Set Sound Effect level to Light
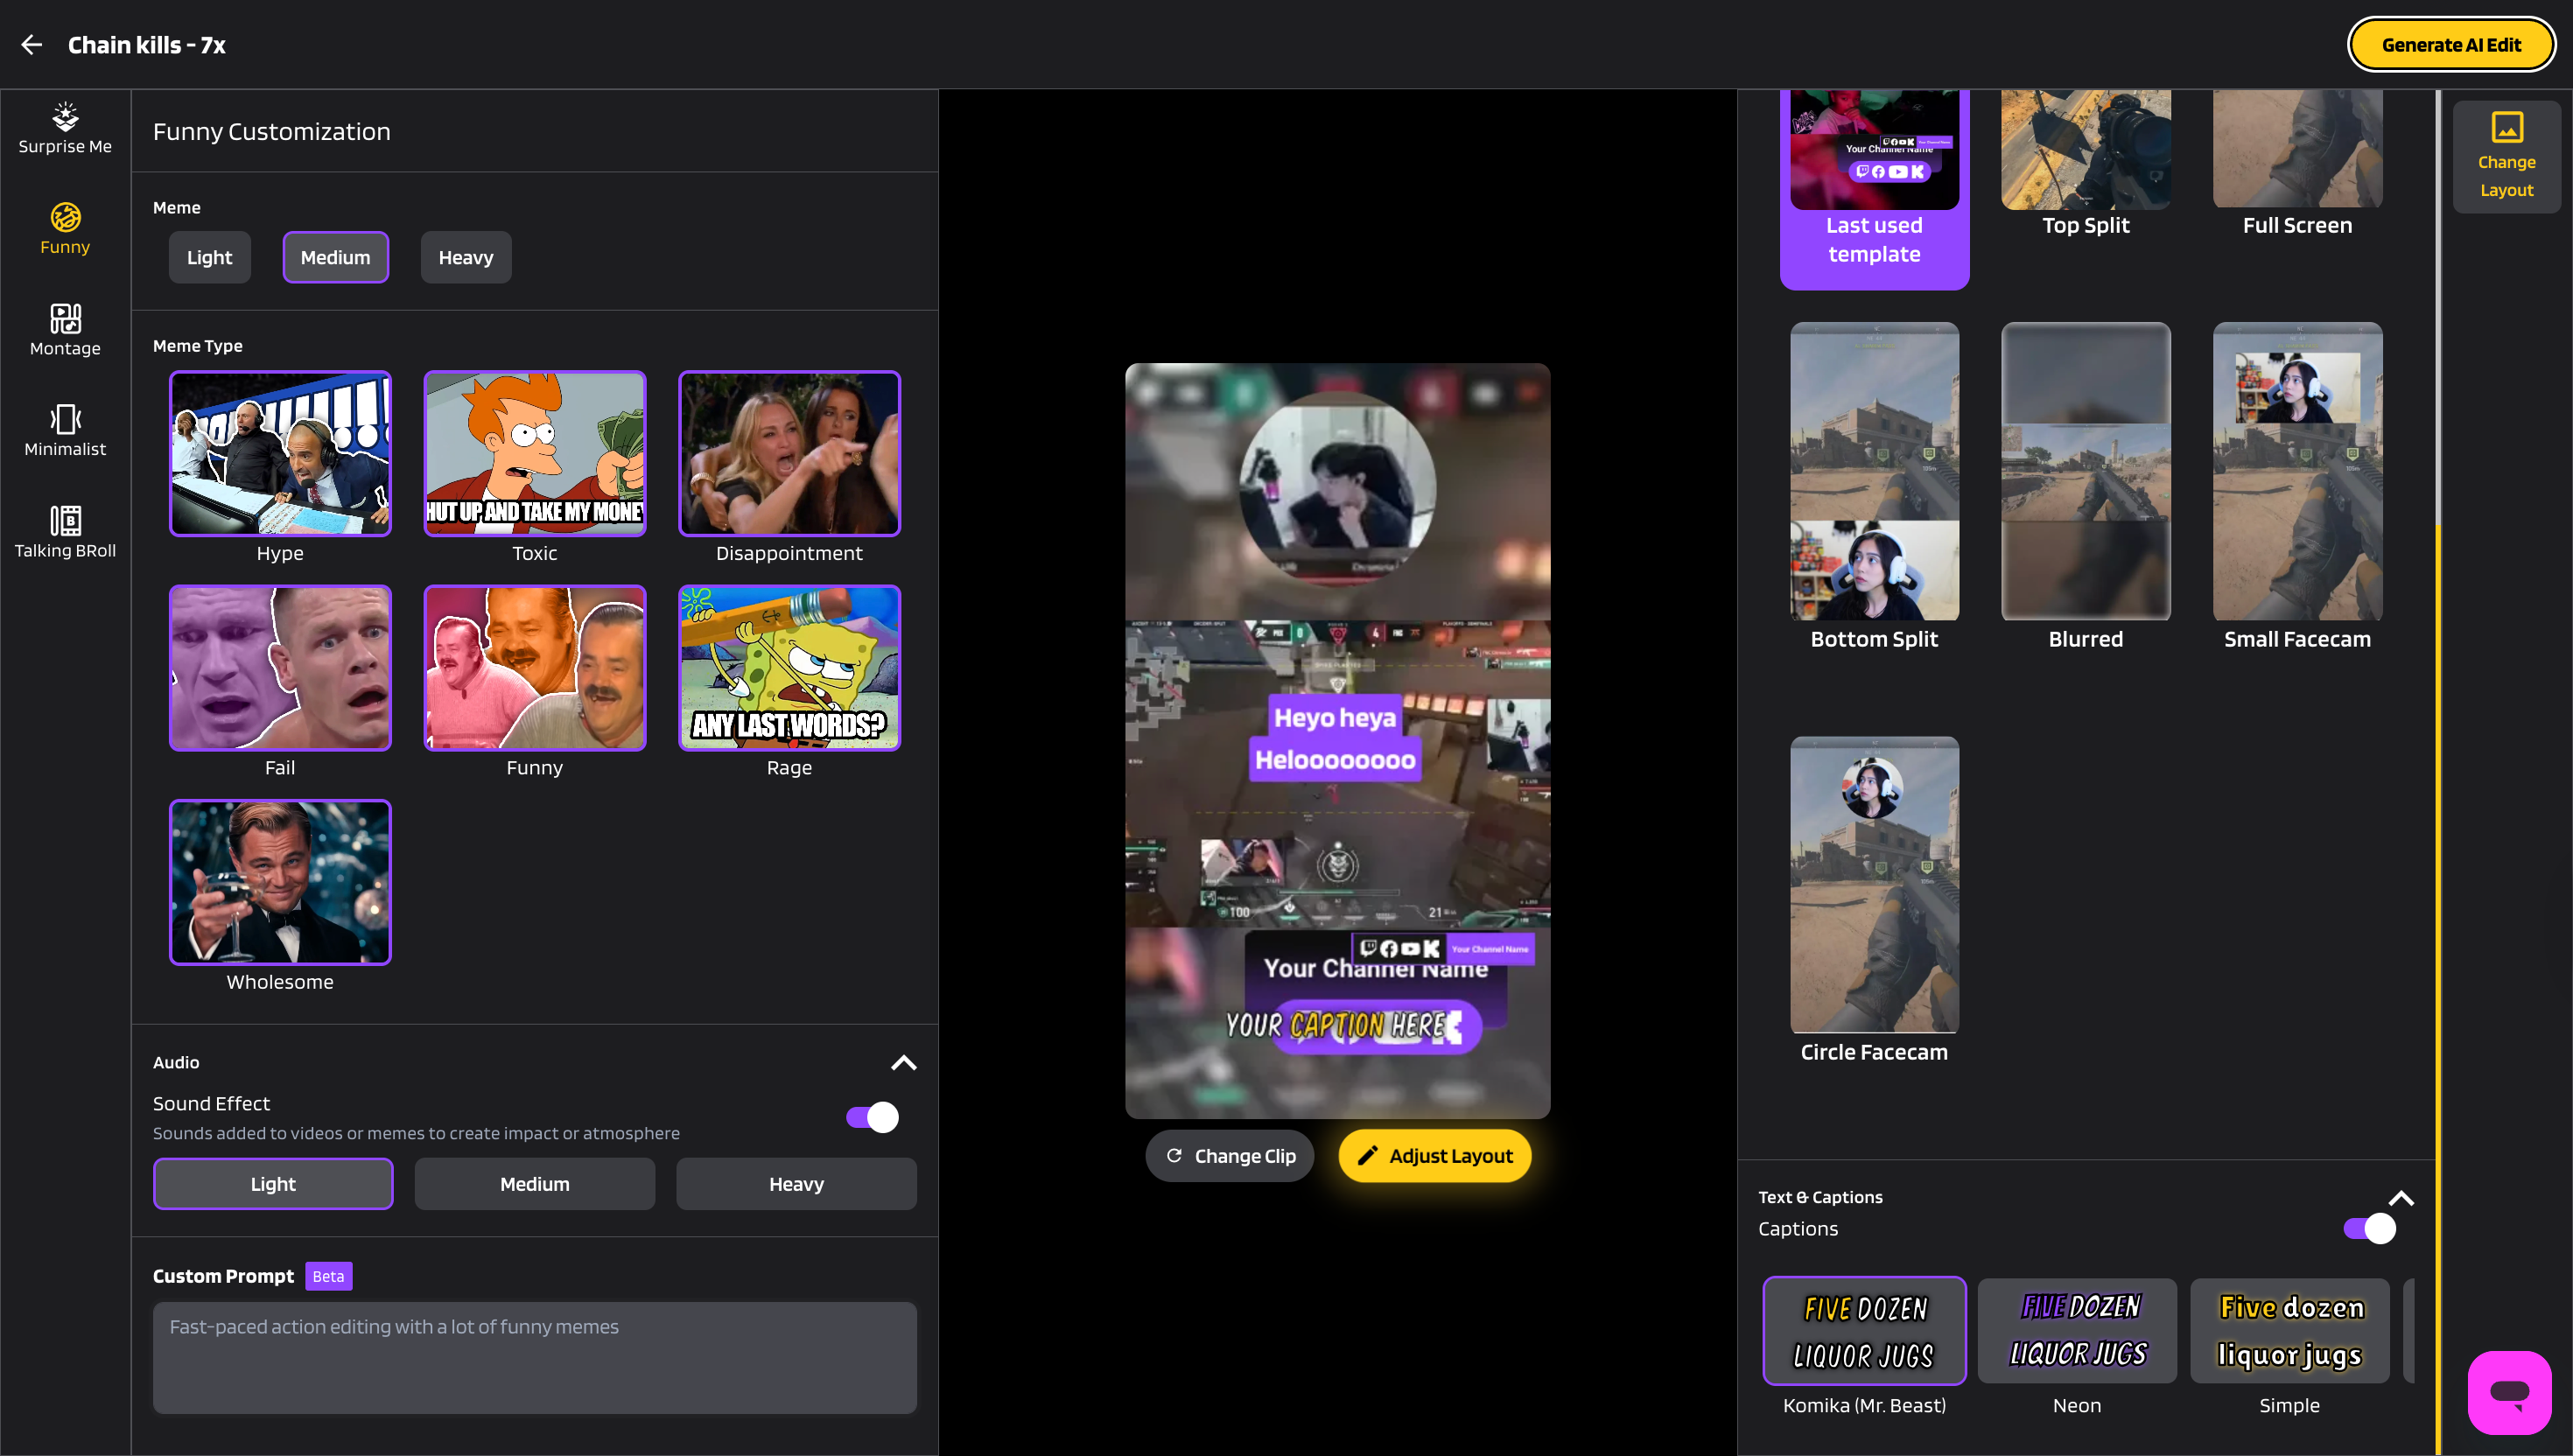The image size is (2573, 1456). coord(273,1184)
